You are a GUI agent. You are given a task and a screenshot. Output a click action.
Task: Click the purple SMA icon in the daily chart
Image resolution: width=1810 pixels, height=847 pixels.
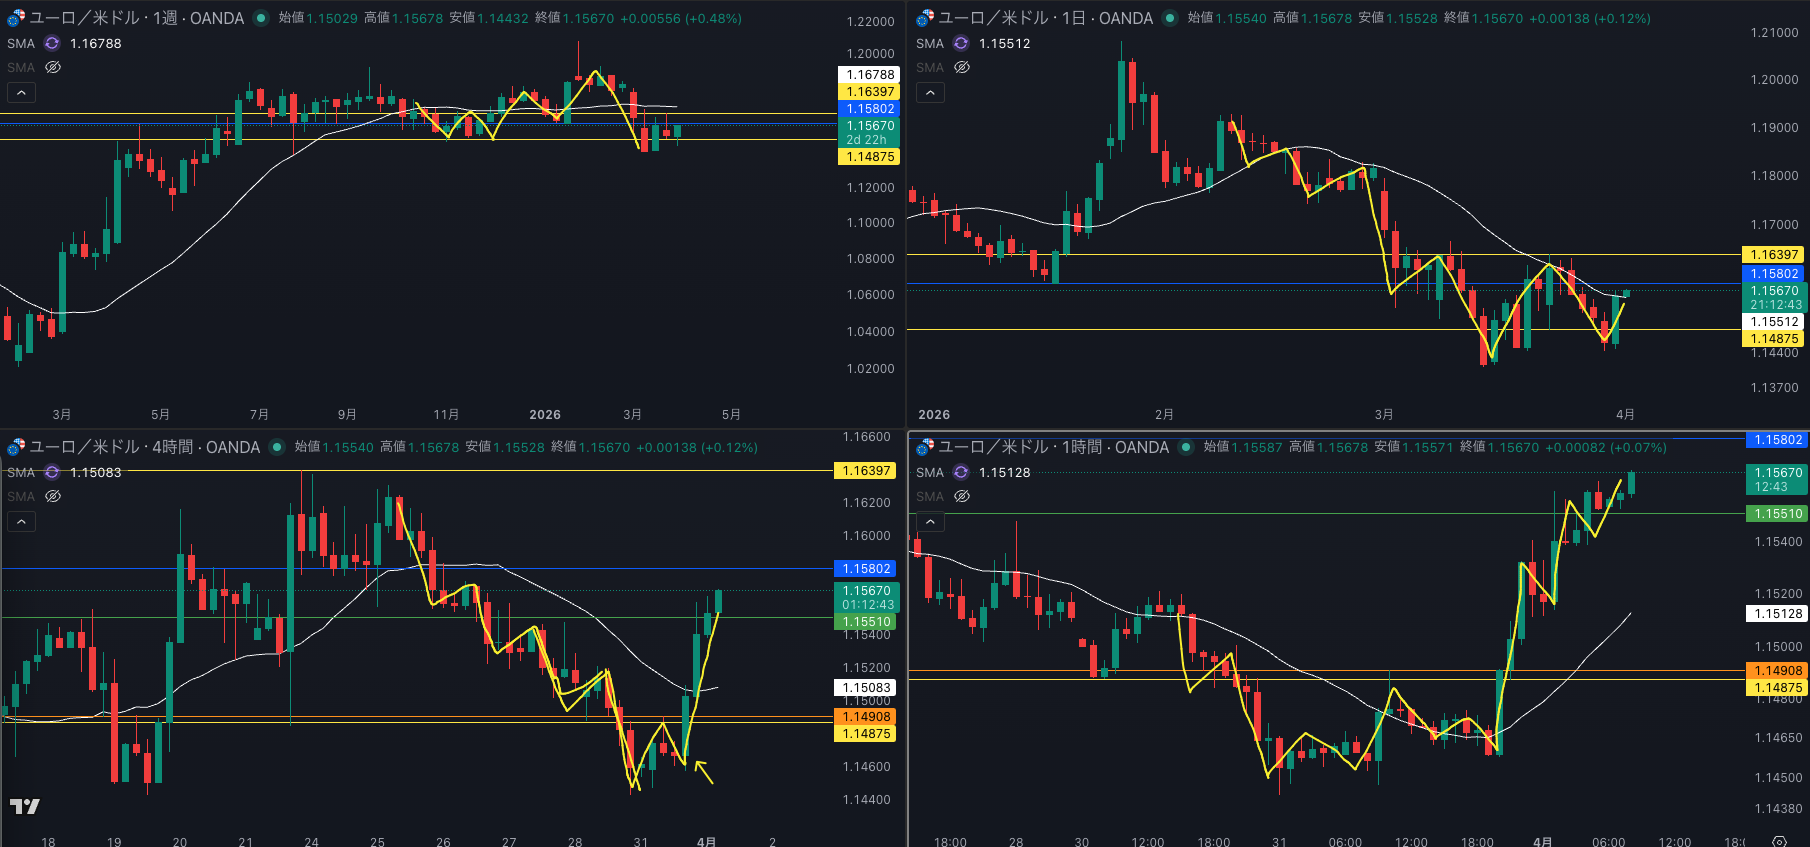961,43
